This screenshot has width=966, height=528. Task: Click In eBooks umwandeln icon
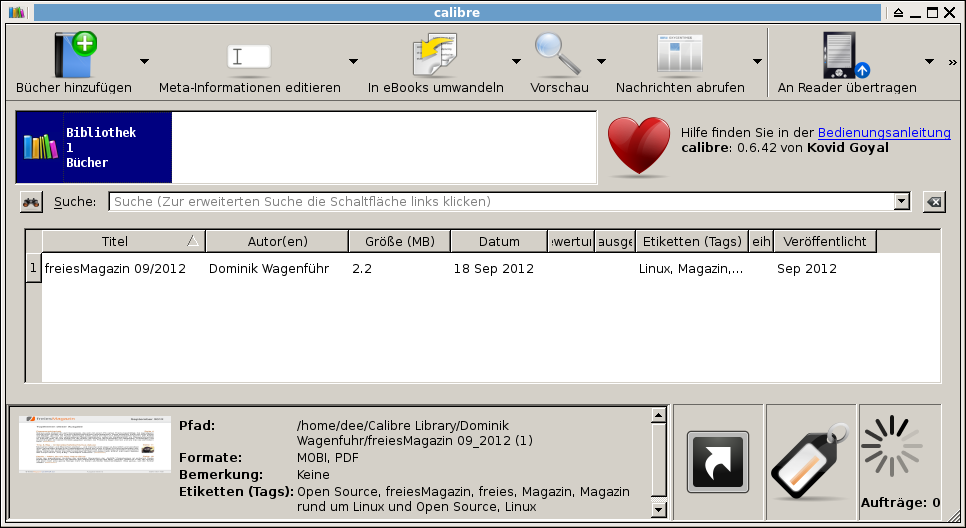[435, 55]
